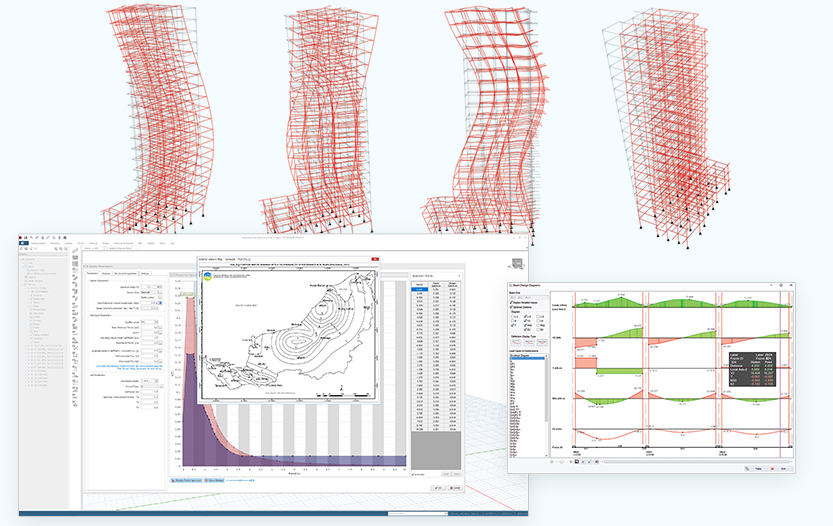Switch to the Settings tab of seismic dialog
This screenshot has width=833, height=526.
coord(145,273)
